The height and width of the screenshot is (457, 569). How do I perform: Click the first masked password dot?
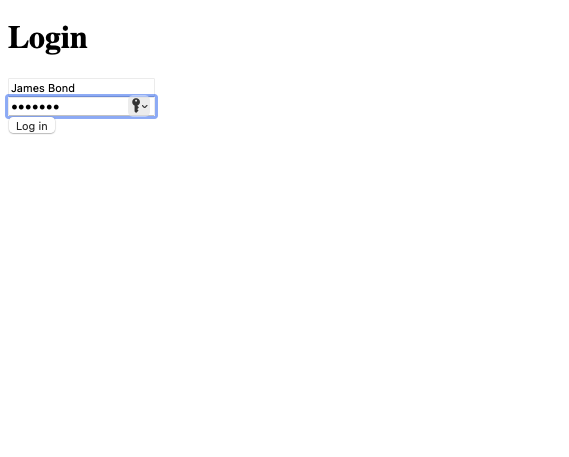click(15, 107)
